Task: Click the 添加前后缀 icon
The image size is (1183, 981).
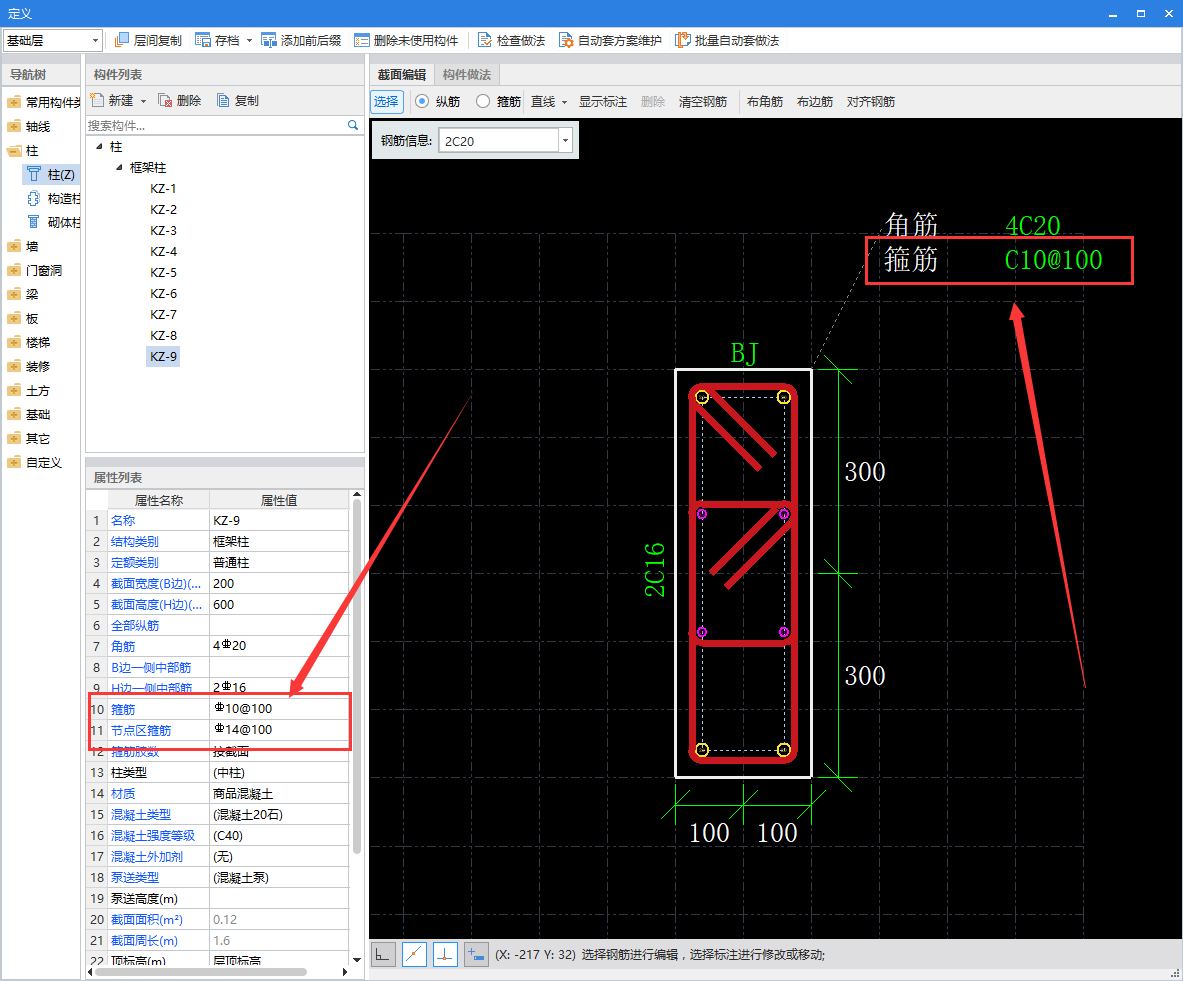Action: coord(269,40)
